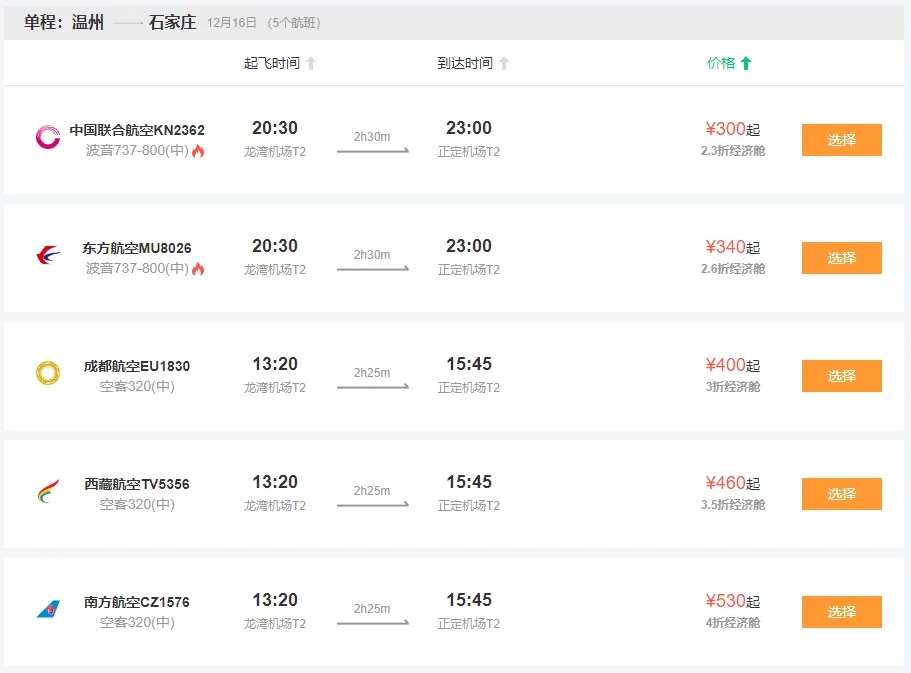Click the China United Airlines logo icon
911x673 pixels.
[x=48, y=138]
